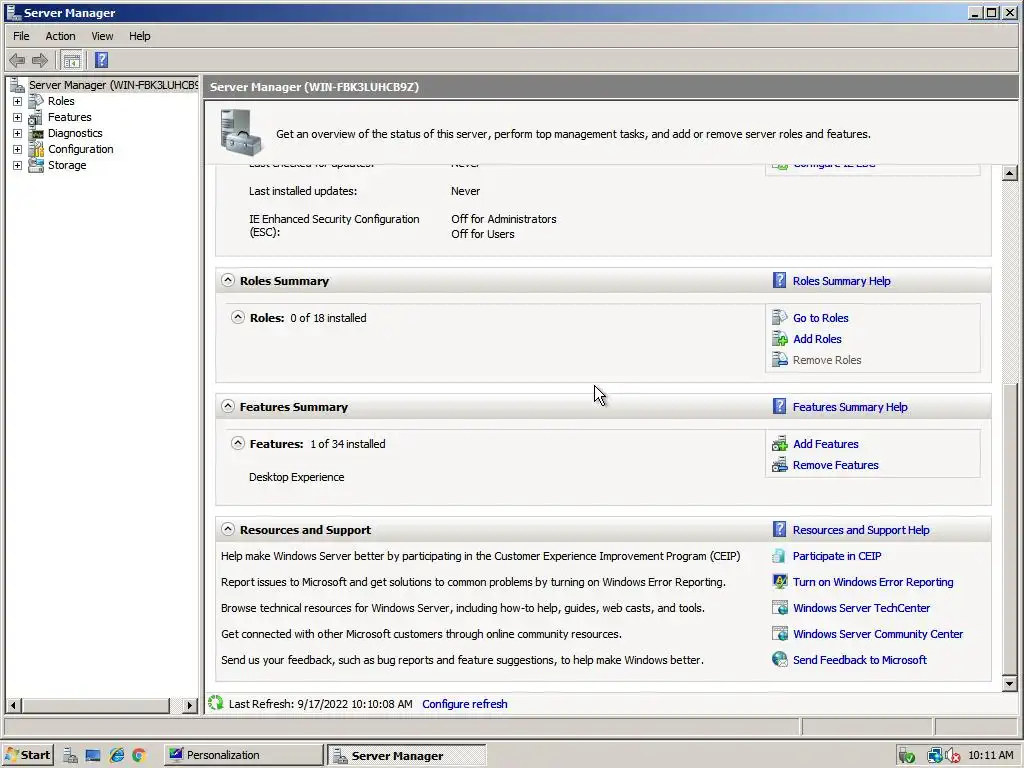Open Features Summary Help link

click(850, 407)
